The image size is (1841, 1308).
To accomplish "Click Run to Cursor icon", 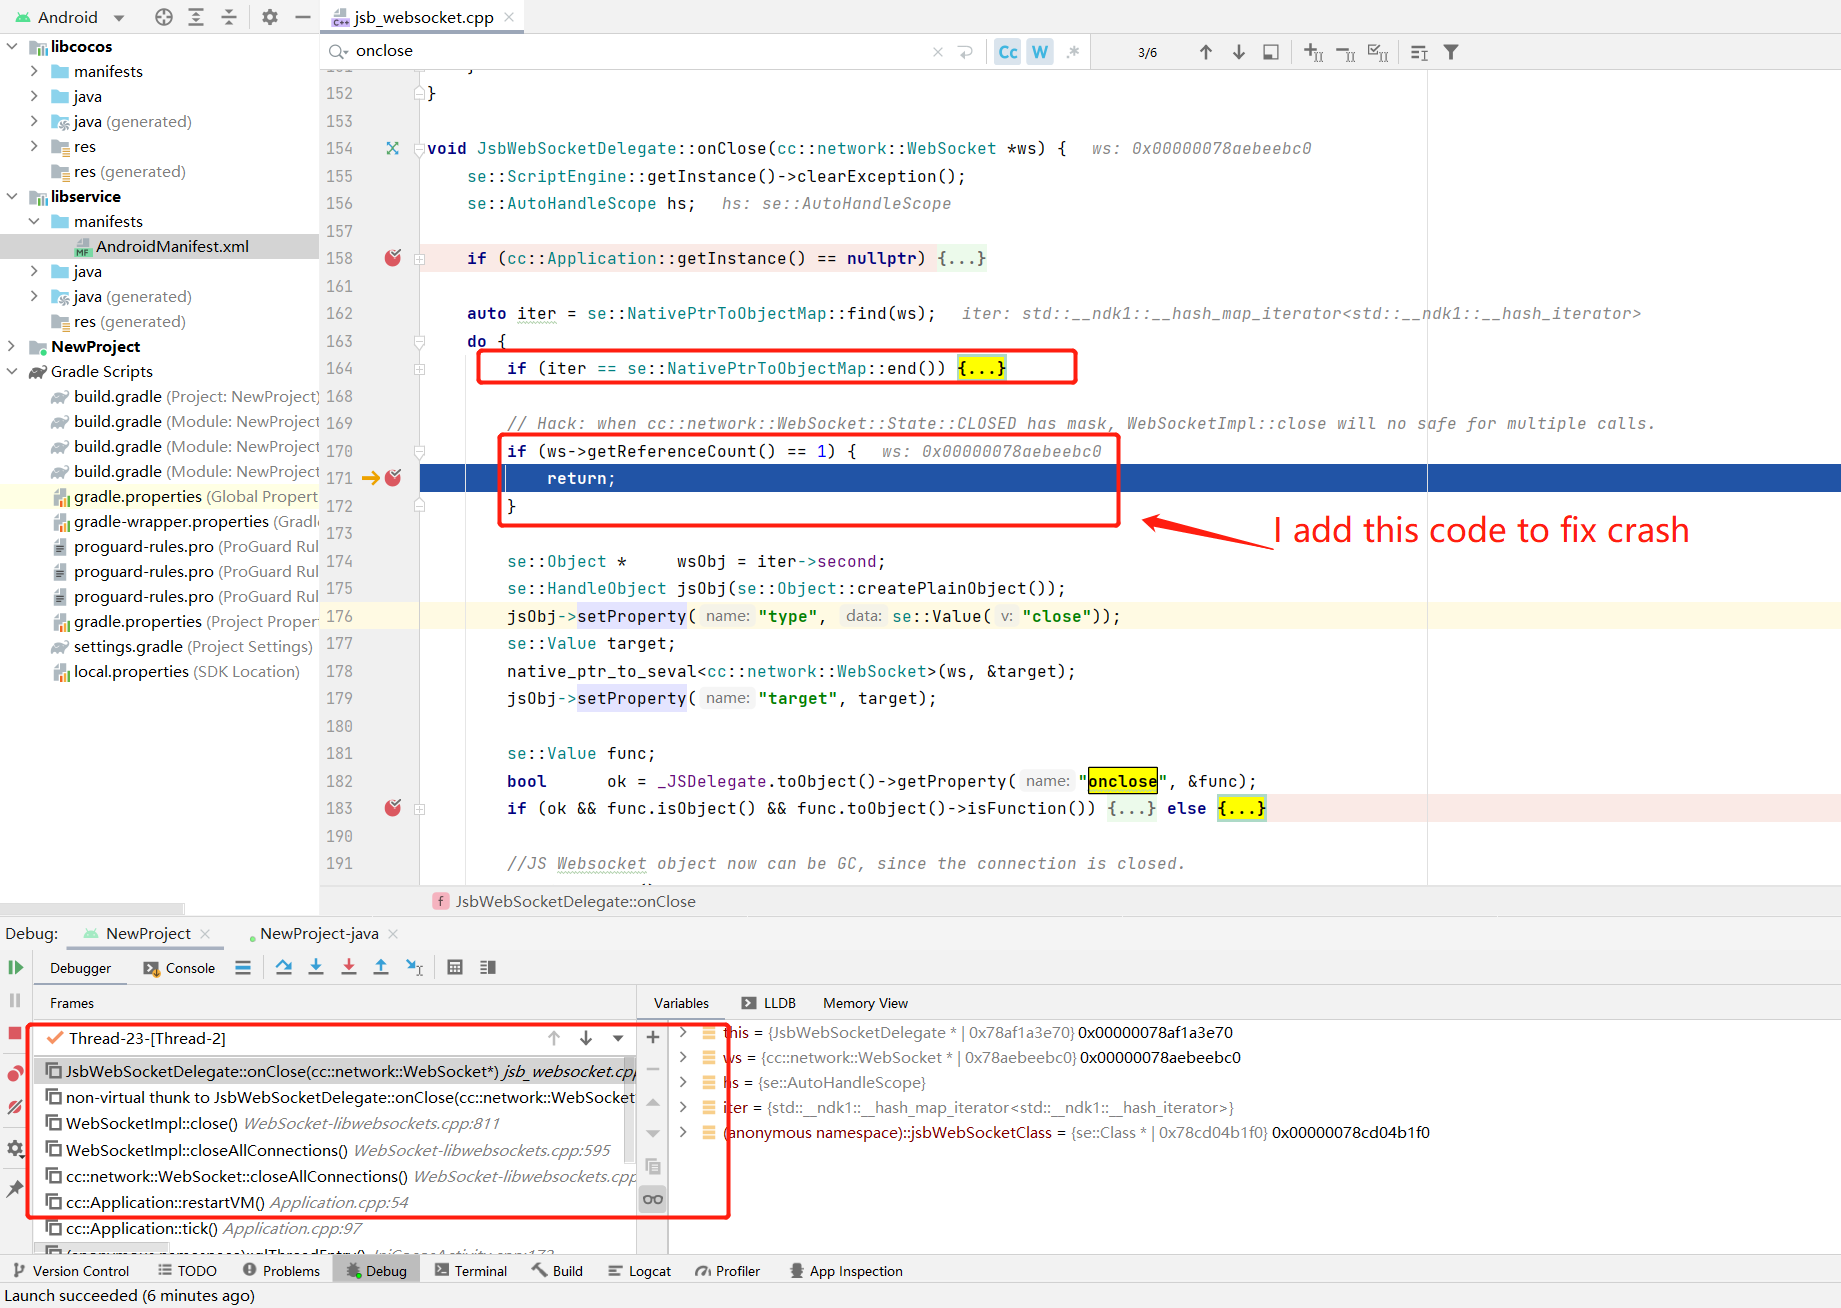I will pos(414,967).
